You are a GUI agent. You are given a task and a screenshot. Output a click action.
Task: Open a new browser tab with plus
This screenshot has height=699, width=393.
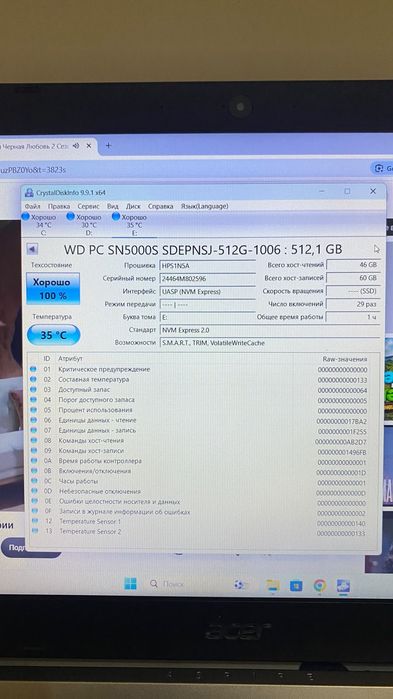pyautogui.click(x=108, y=146)
